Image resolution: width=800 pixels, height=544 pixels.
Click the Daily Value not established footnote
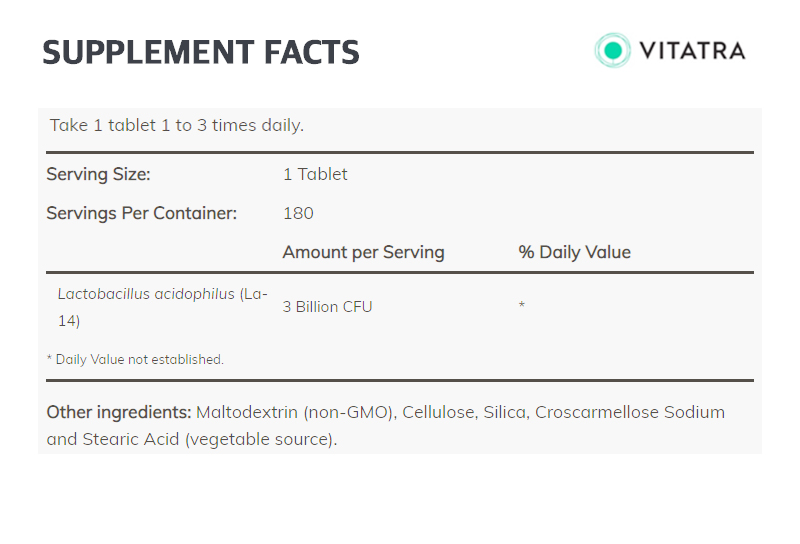(135, 359)
